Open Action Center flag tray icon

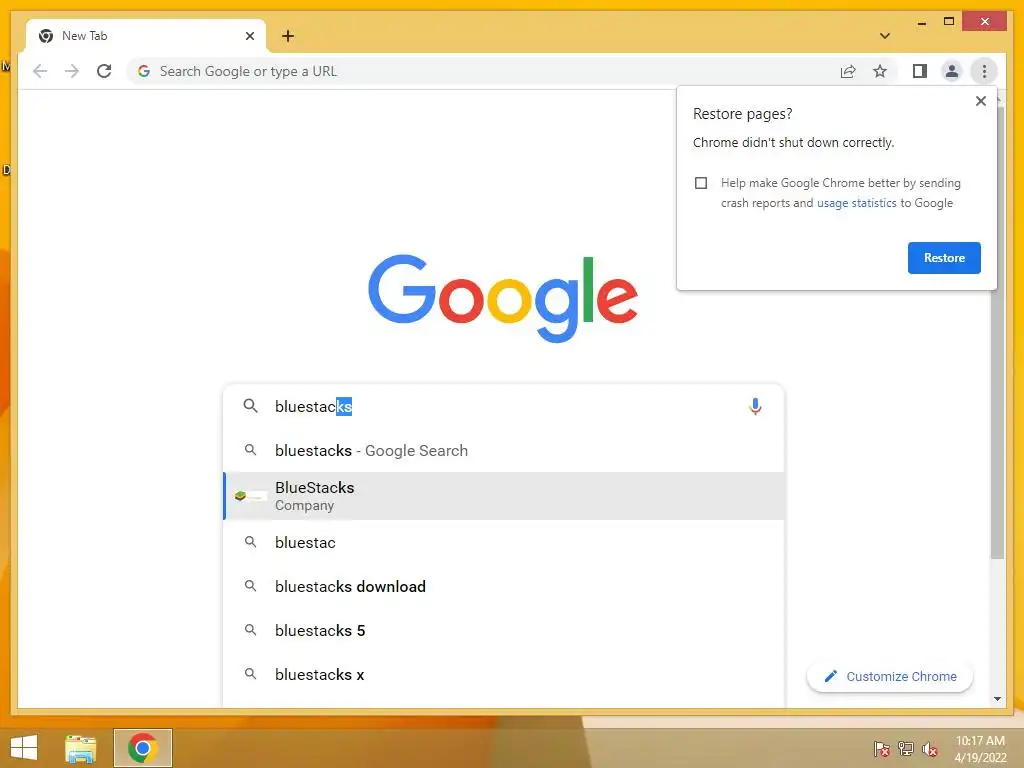coord(881,749)
